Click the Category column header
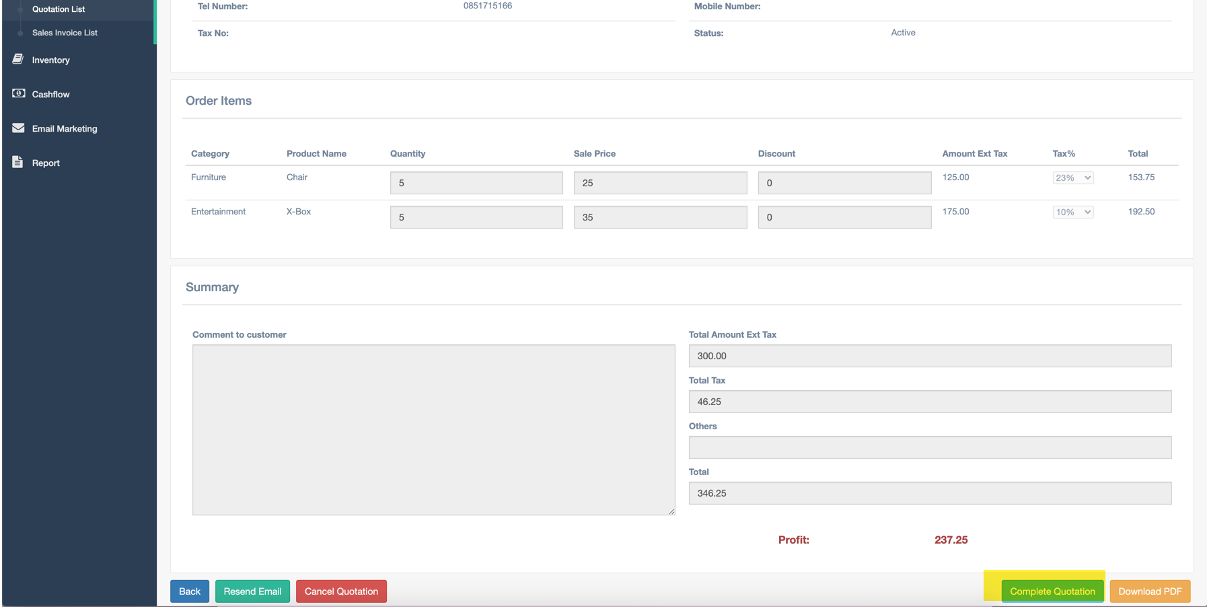The image size is (1208, 608). pos(210,154)
